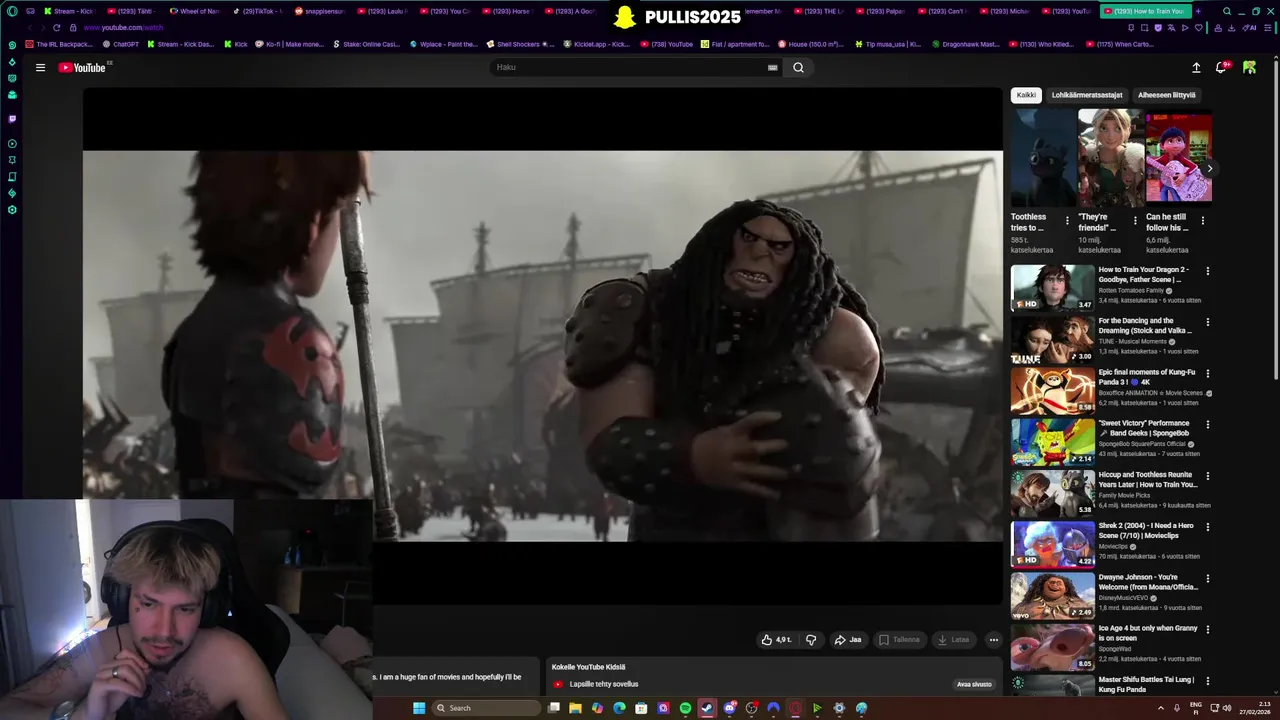Click the Windows taskbar Search box

[x=488, y=708]
